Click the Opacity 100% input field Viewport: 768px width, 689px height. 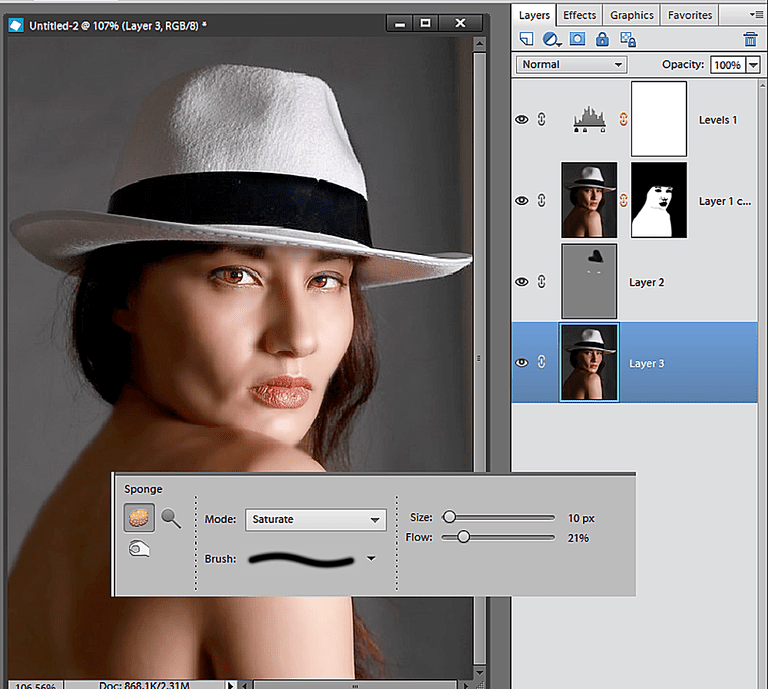pyautogui.click(x=728, y=65)
